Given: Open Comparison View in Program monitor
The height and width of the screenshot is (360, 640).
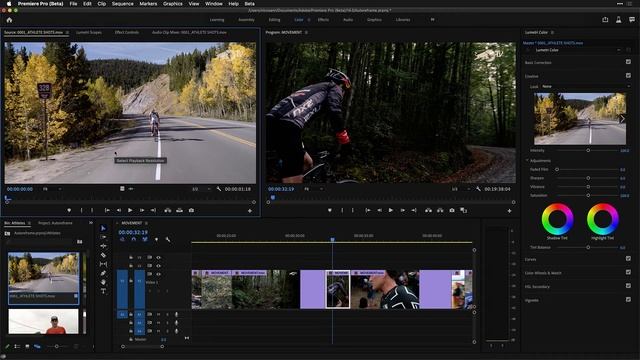Looking at the screenshot, I should click(x=464, y=210).
